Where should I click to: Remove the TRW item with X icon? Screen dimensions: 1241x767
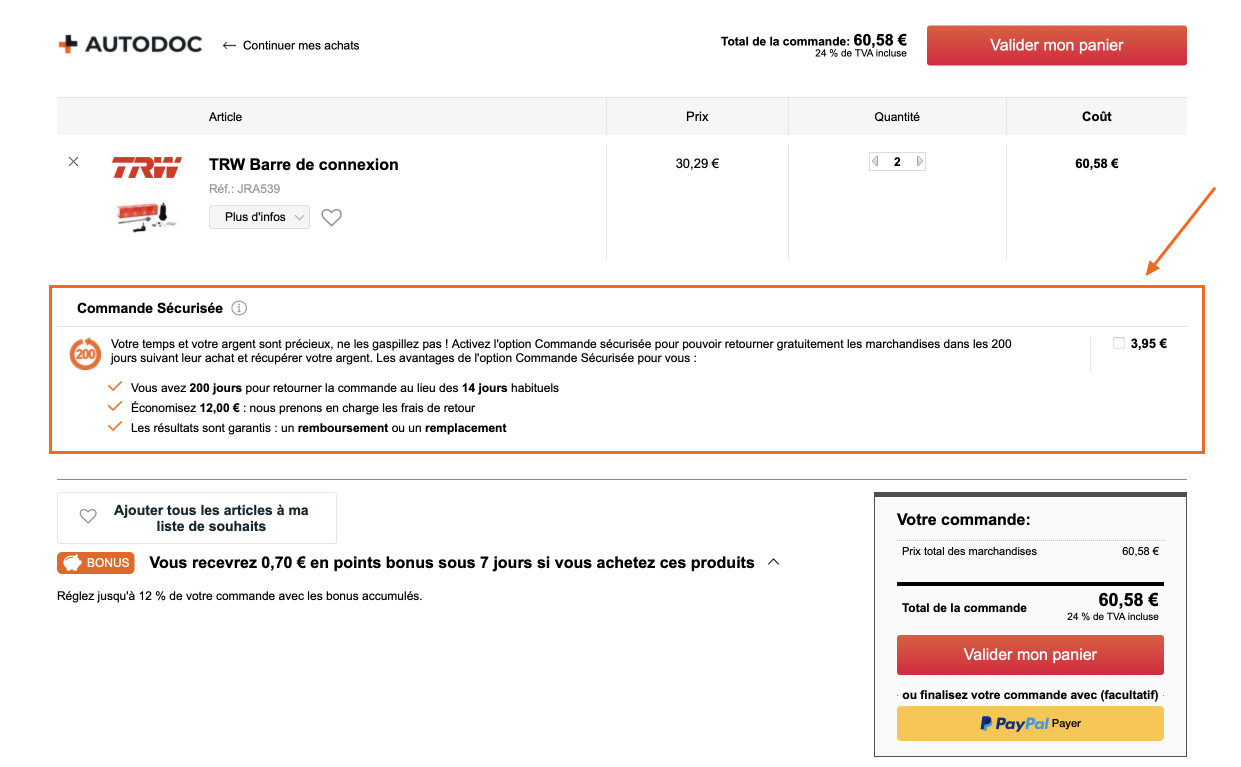point(73,162)
